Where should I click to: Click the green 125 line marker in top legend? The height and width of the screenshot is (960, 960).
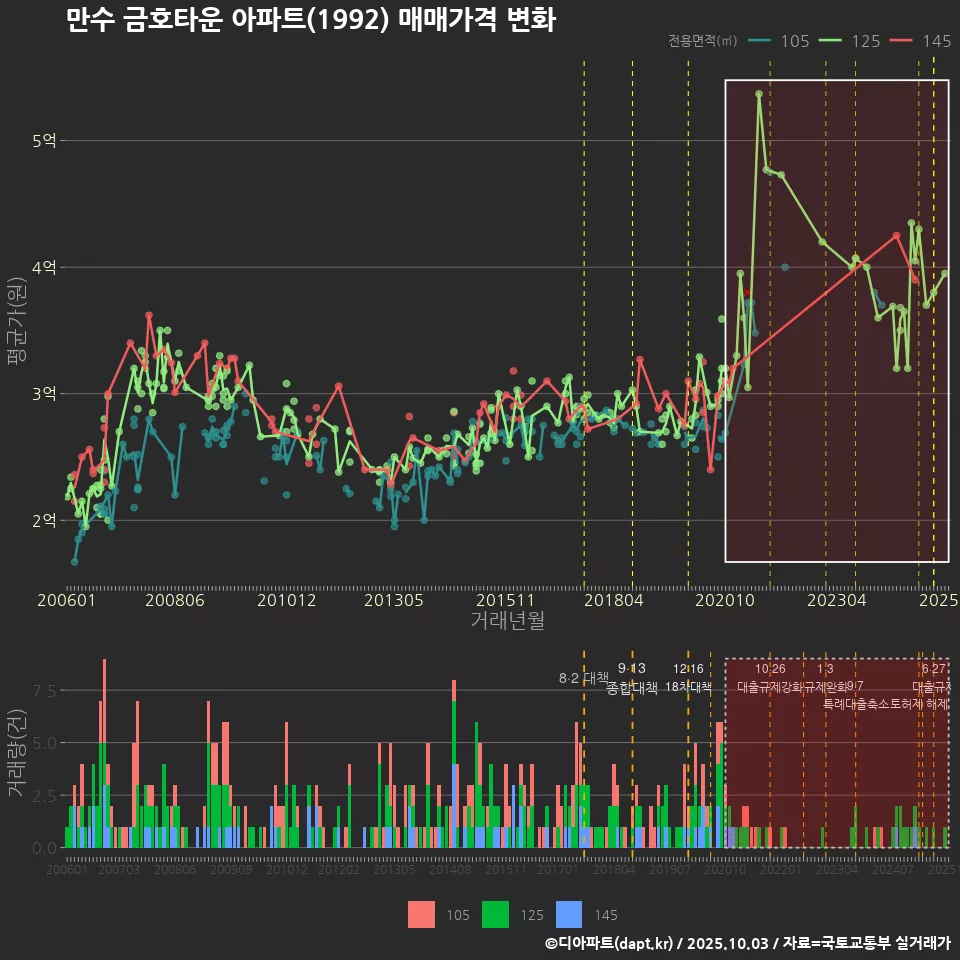[x=831, y=41]
